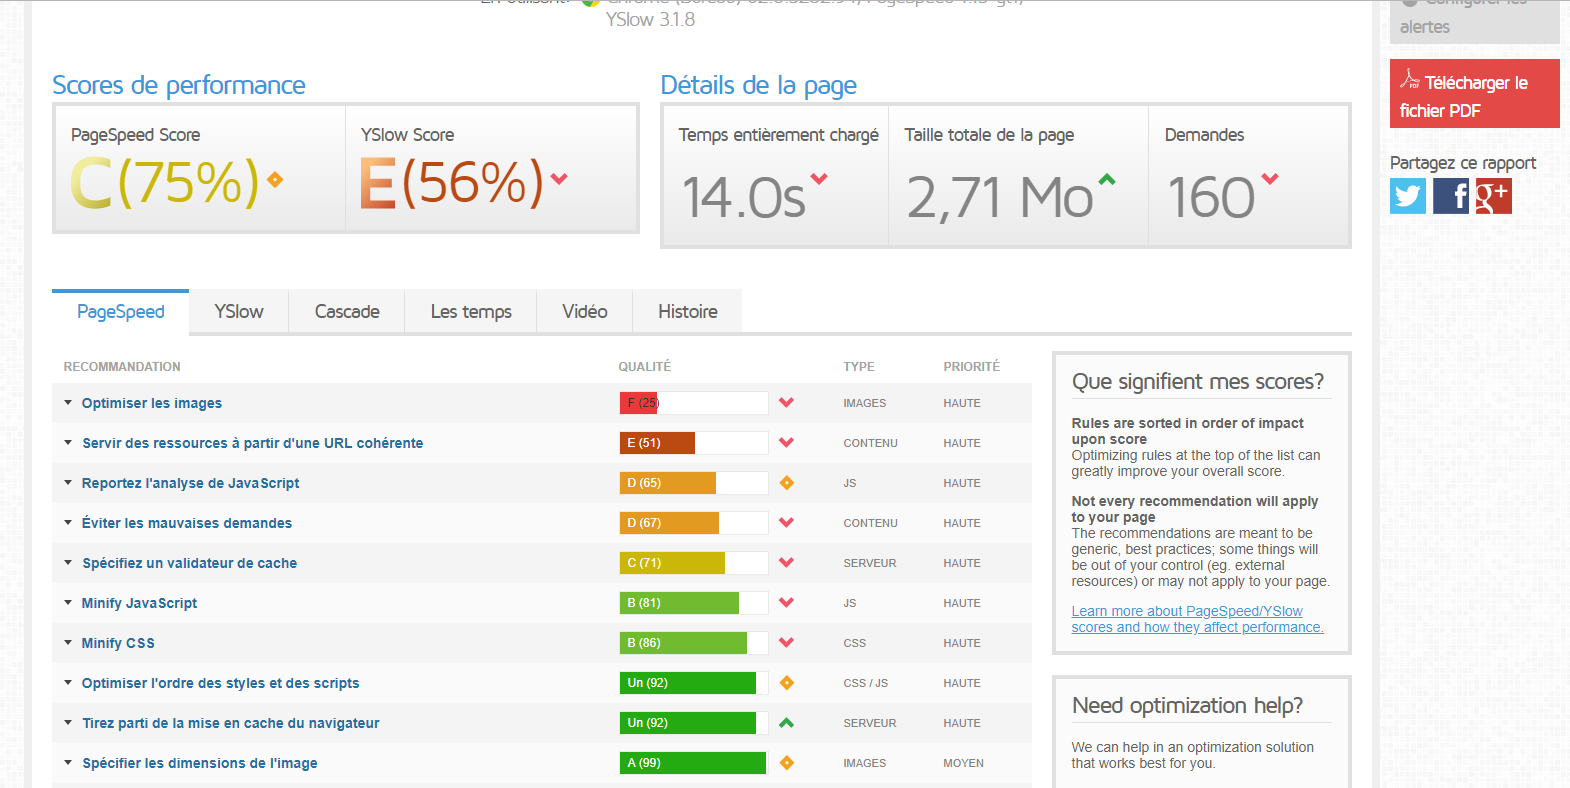The width and height of the screenshot is (1570, 788).
Task: Click red arrow next to 14.0s load time
Action: 819,179
